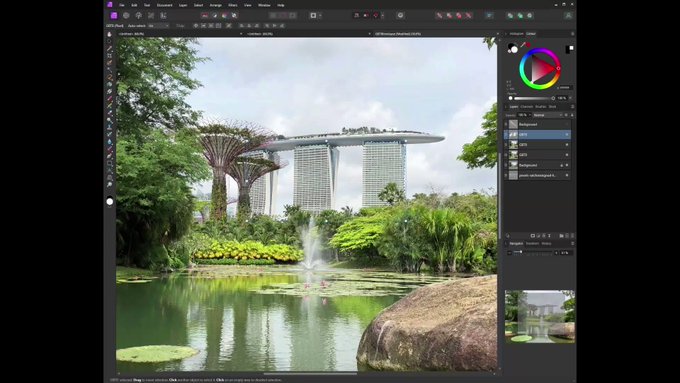This screenshot has width=680, height=383.
Task: Open the Filters menu
Action: [x=232, y=5]
